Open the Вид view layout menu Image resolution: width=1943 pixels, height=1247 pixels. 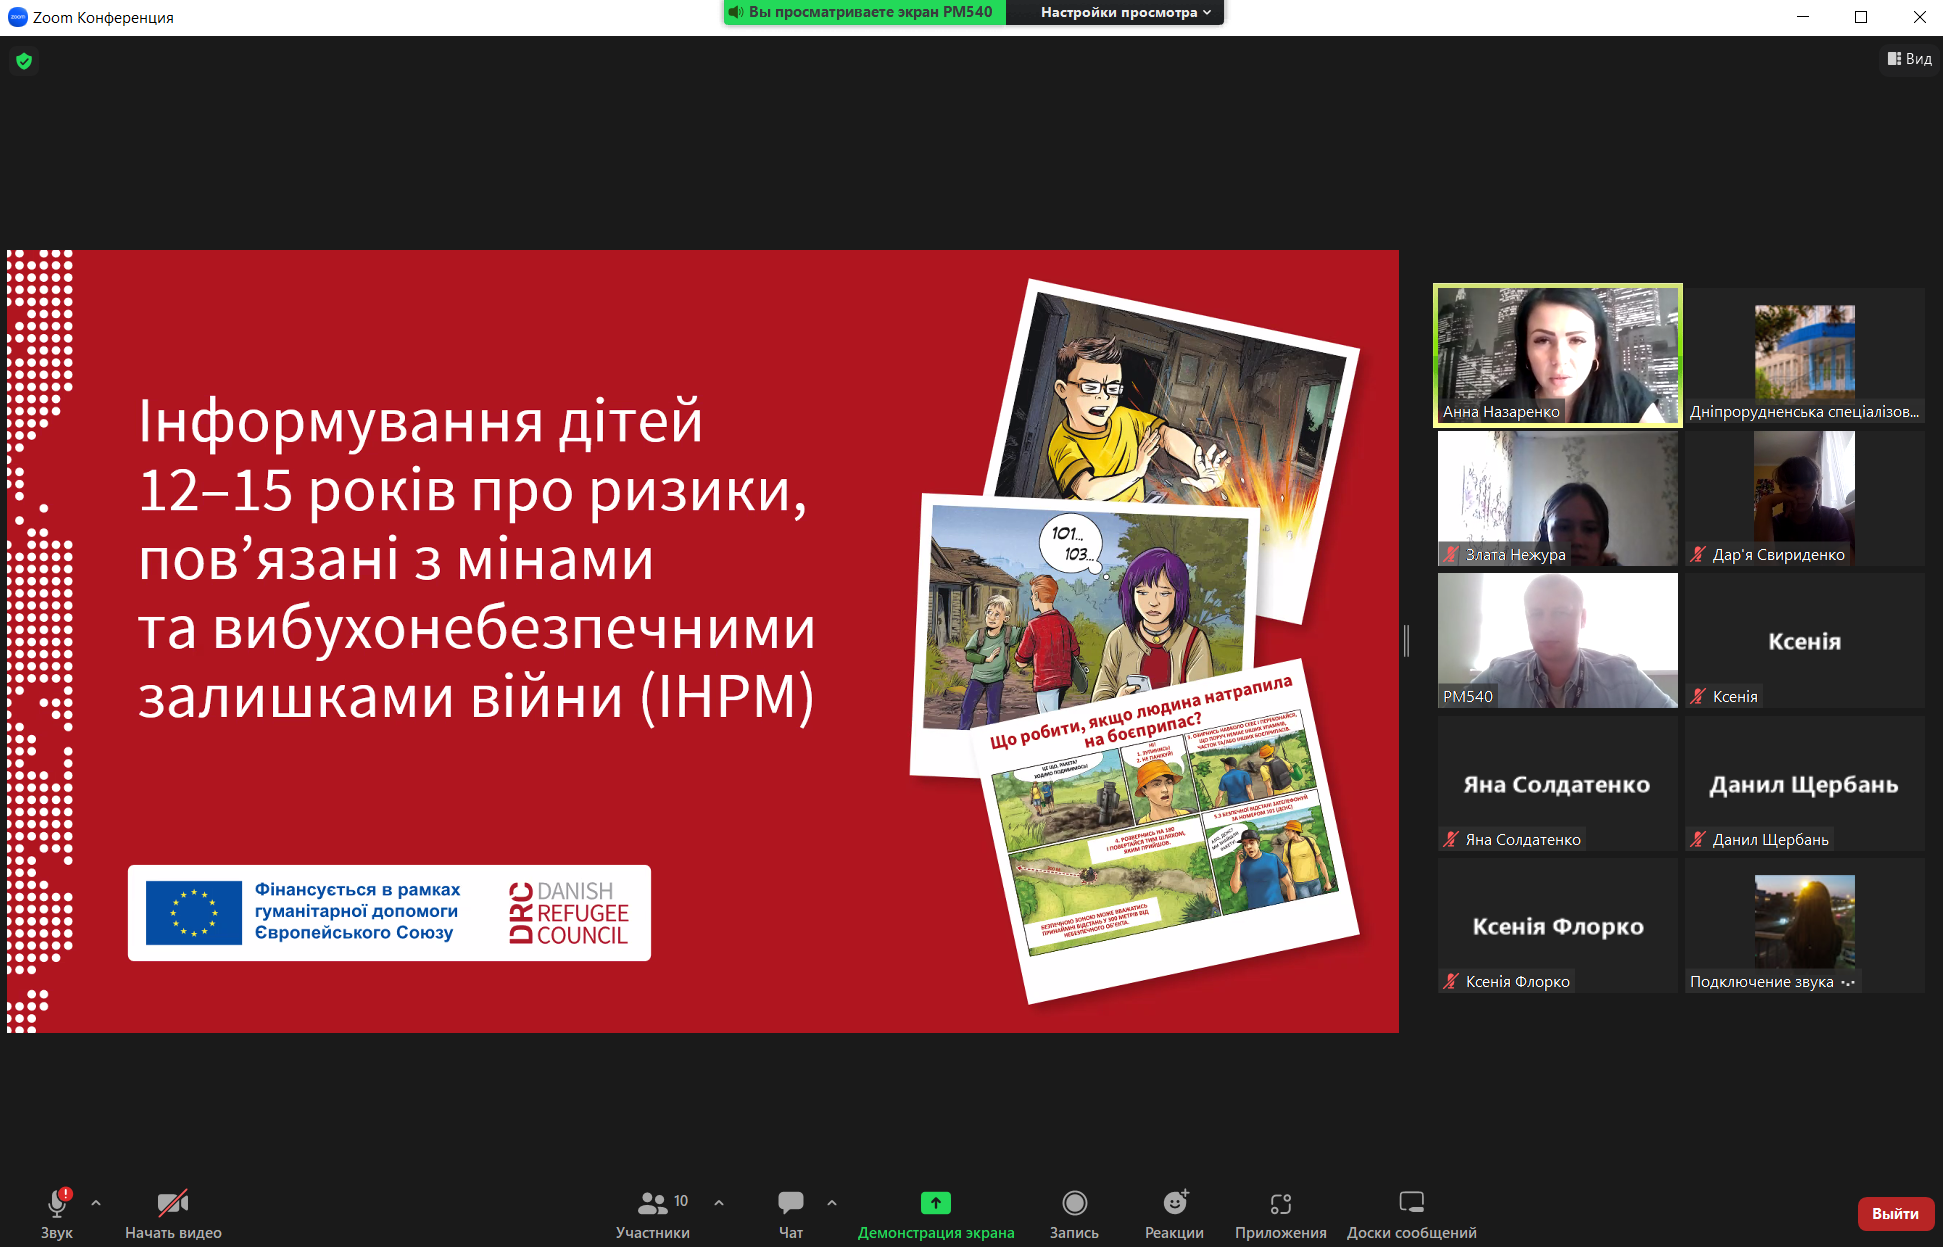[1909, 59]
